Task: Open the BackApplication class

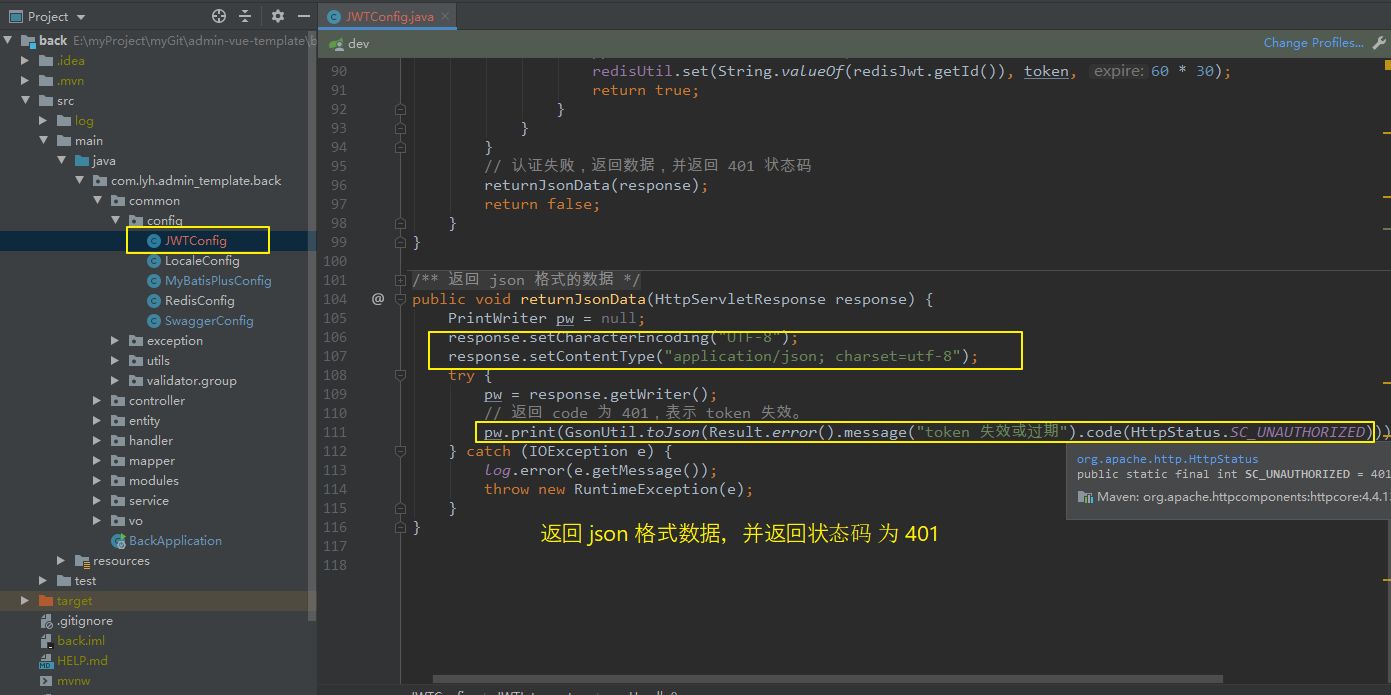Action: click(175, 541)
